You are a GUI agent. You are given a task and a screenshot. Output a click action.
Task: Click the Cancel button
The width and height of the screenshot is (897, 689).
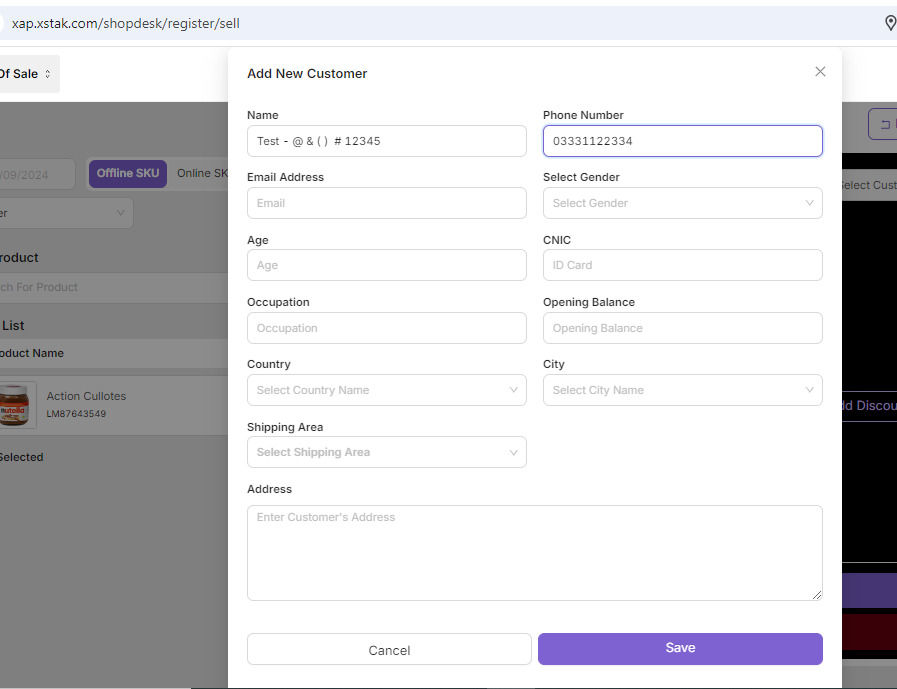point(389,650)
